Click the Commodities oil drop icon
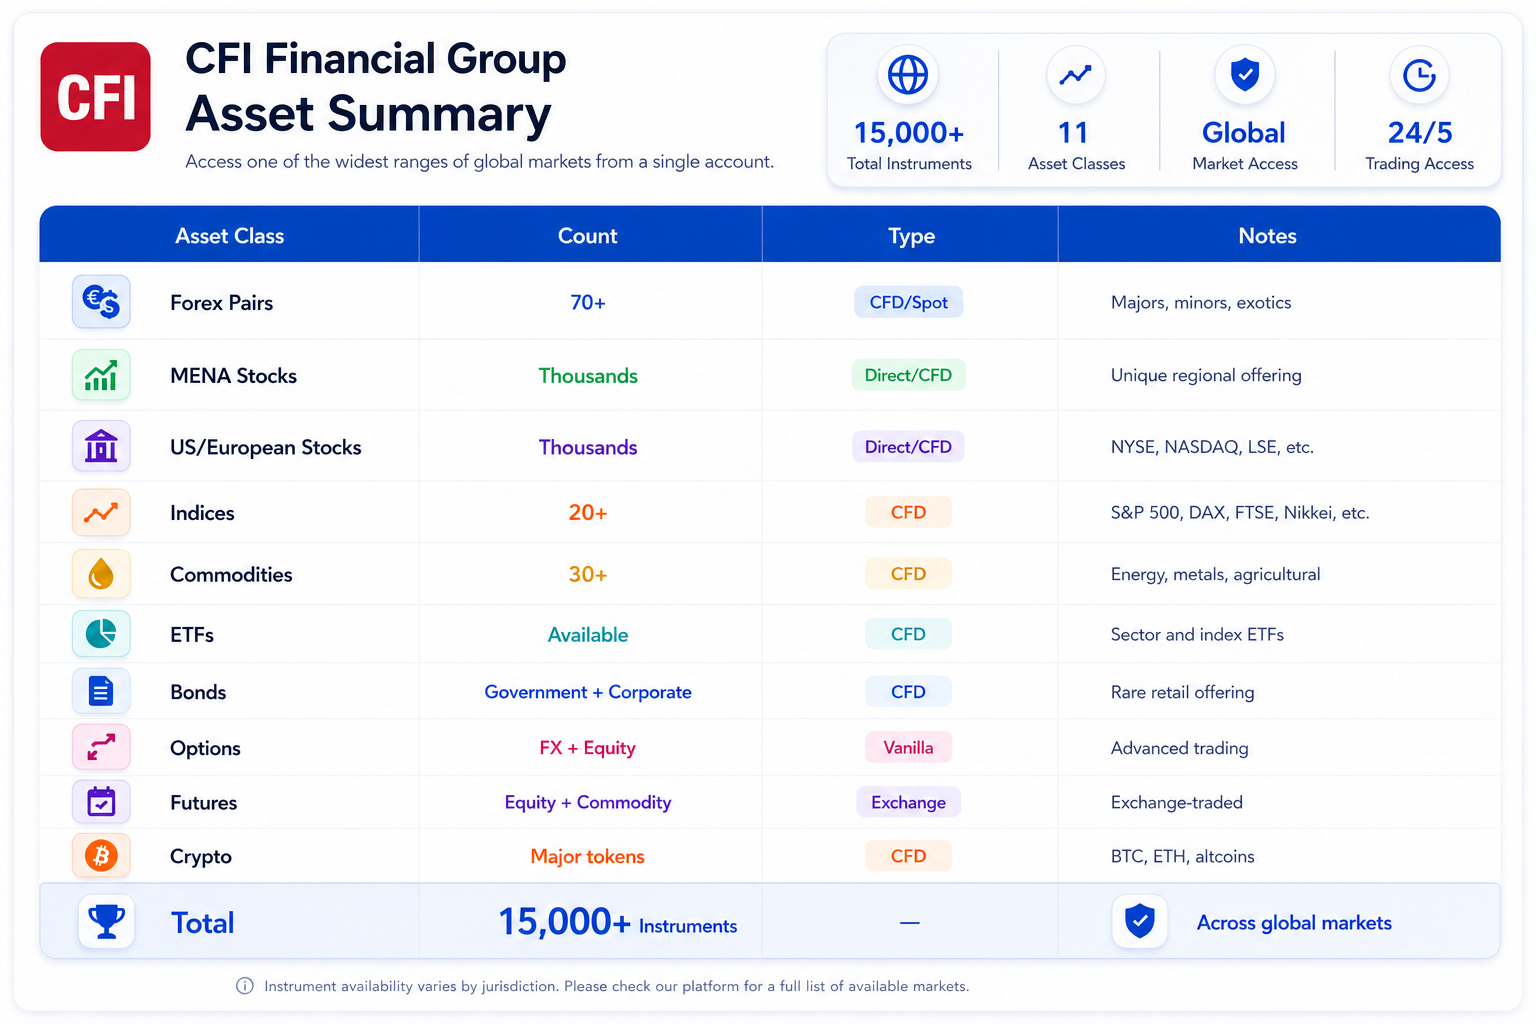Screen dimensions: 1536x1024 [101, 574]
